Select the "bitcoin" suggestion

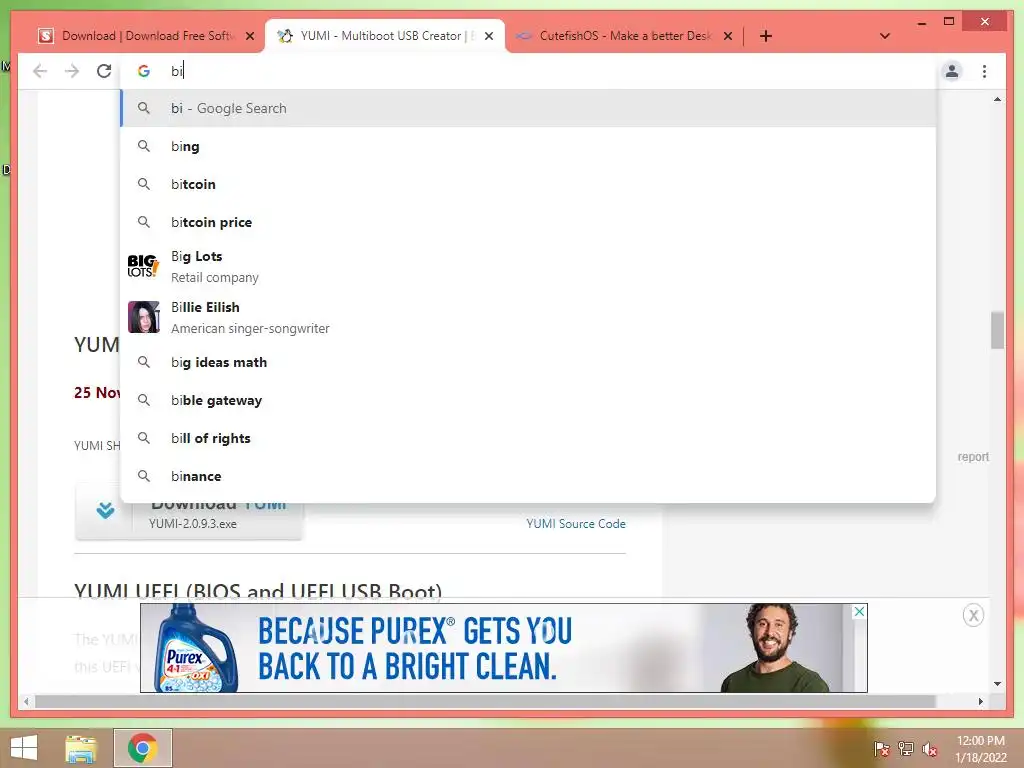[x=528, y=184]
